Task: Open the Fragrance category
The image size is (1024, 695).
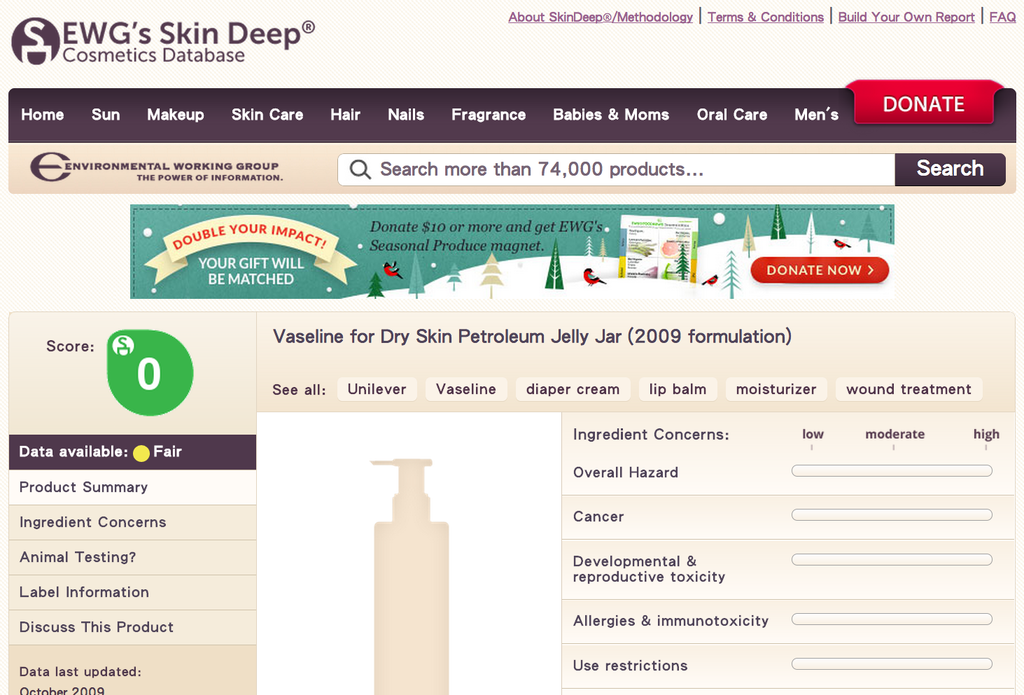Action: pyautogui.click(x=488, y=115)
